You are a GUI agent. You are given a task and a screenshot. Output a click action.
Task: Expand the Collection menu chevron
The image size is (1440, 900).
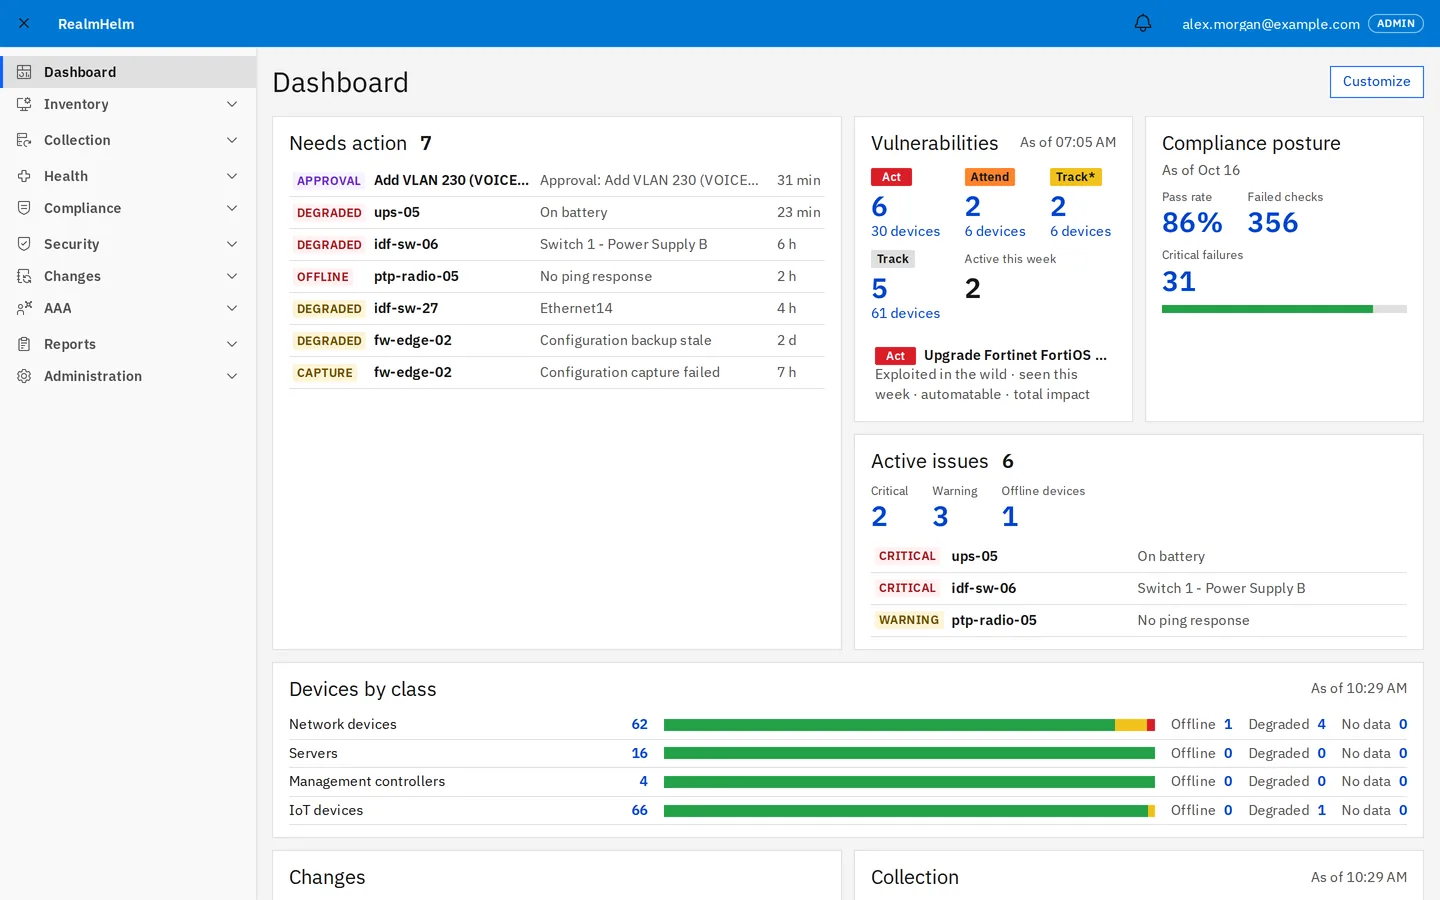tap(232, 140)
